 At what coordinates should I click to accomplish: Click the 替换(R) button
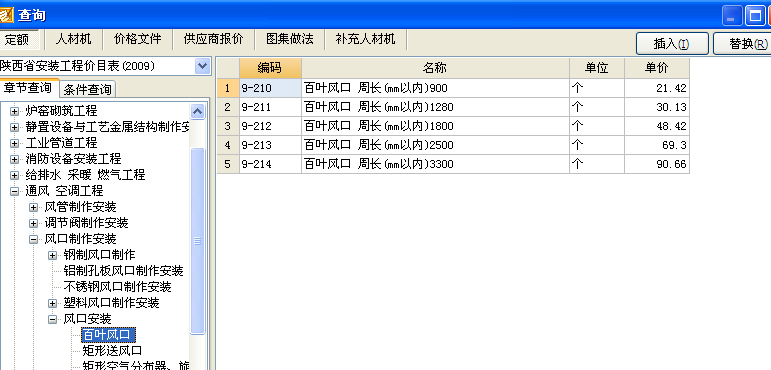pyautogui.click(x=743, y=44)
